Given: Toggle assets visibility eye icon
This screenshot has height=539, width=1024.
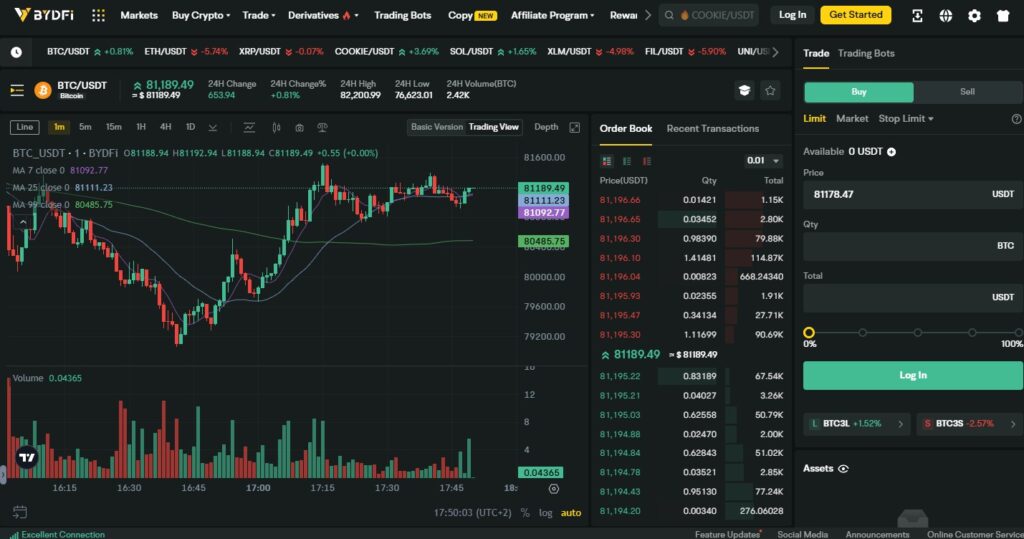Looking at the screenshot, I should [843, 469].
